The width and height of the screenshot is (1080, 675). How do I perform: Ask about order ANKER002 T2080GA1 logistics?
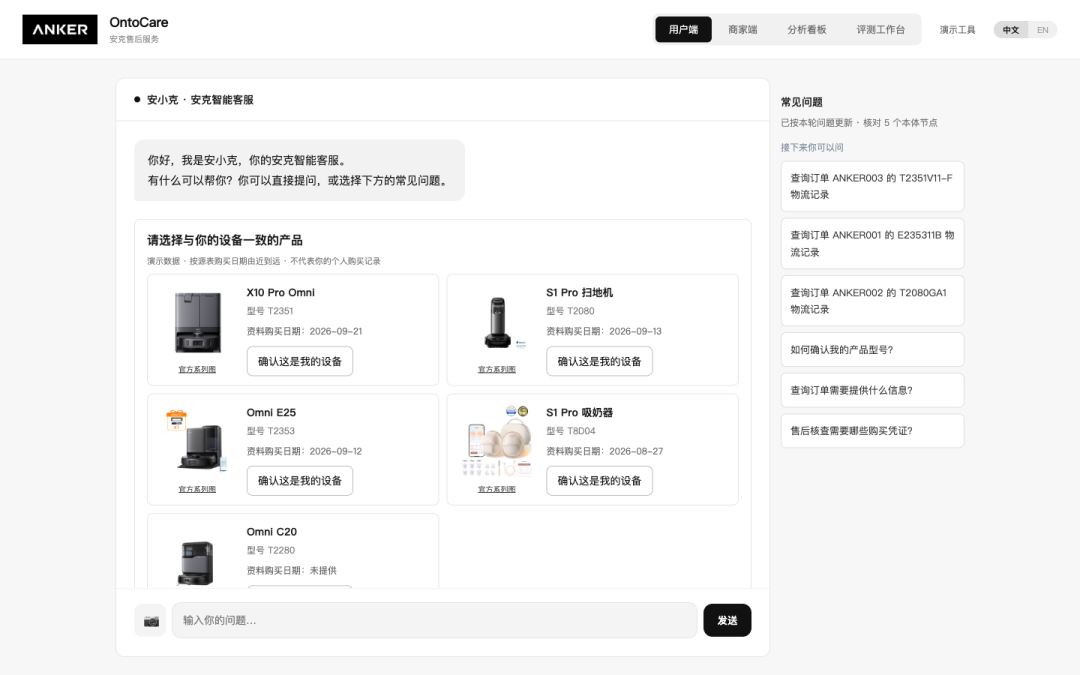[872, 301]
